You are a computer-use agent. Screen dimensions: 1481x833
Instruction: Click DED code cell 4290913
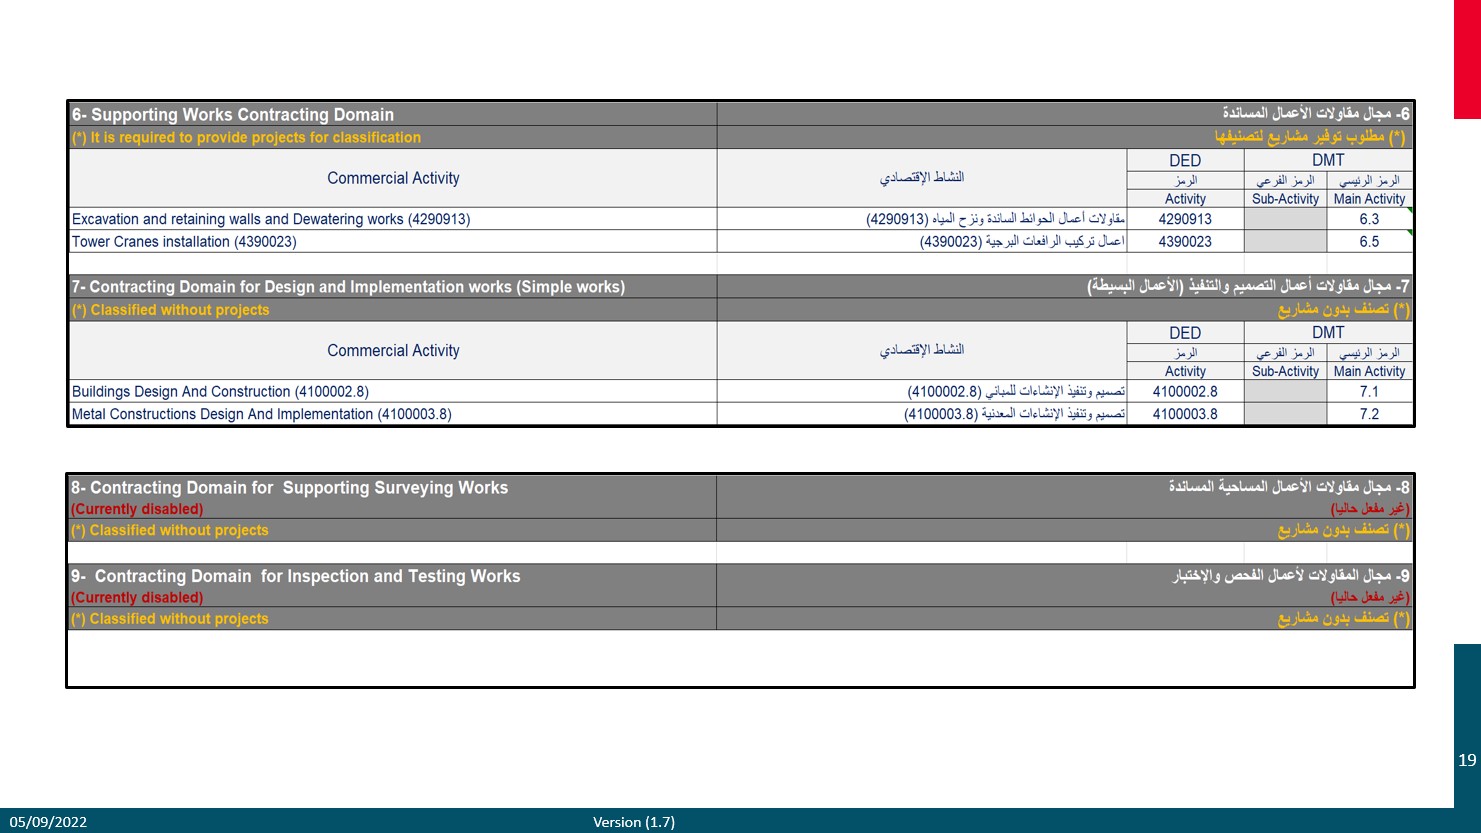pyautogui.click(x=1185, y=219)
